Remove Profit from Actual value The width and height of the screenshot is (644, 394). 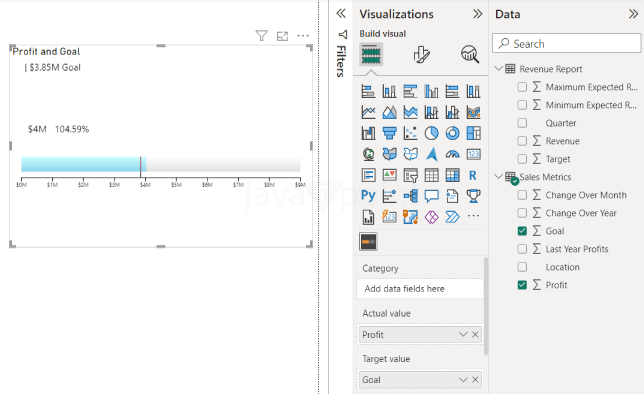[475, 334]
